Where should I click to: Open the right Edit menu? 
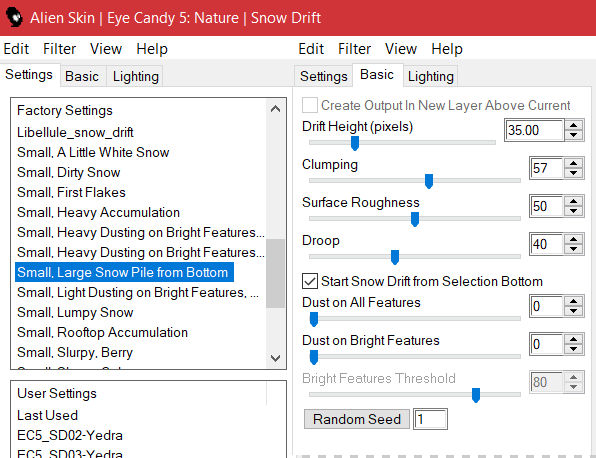[311, 49]
